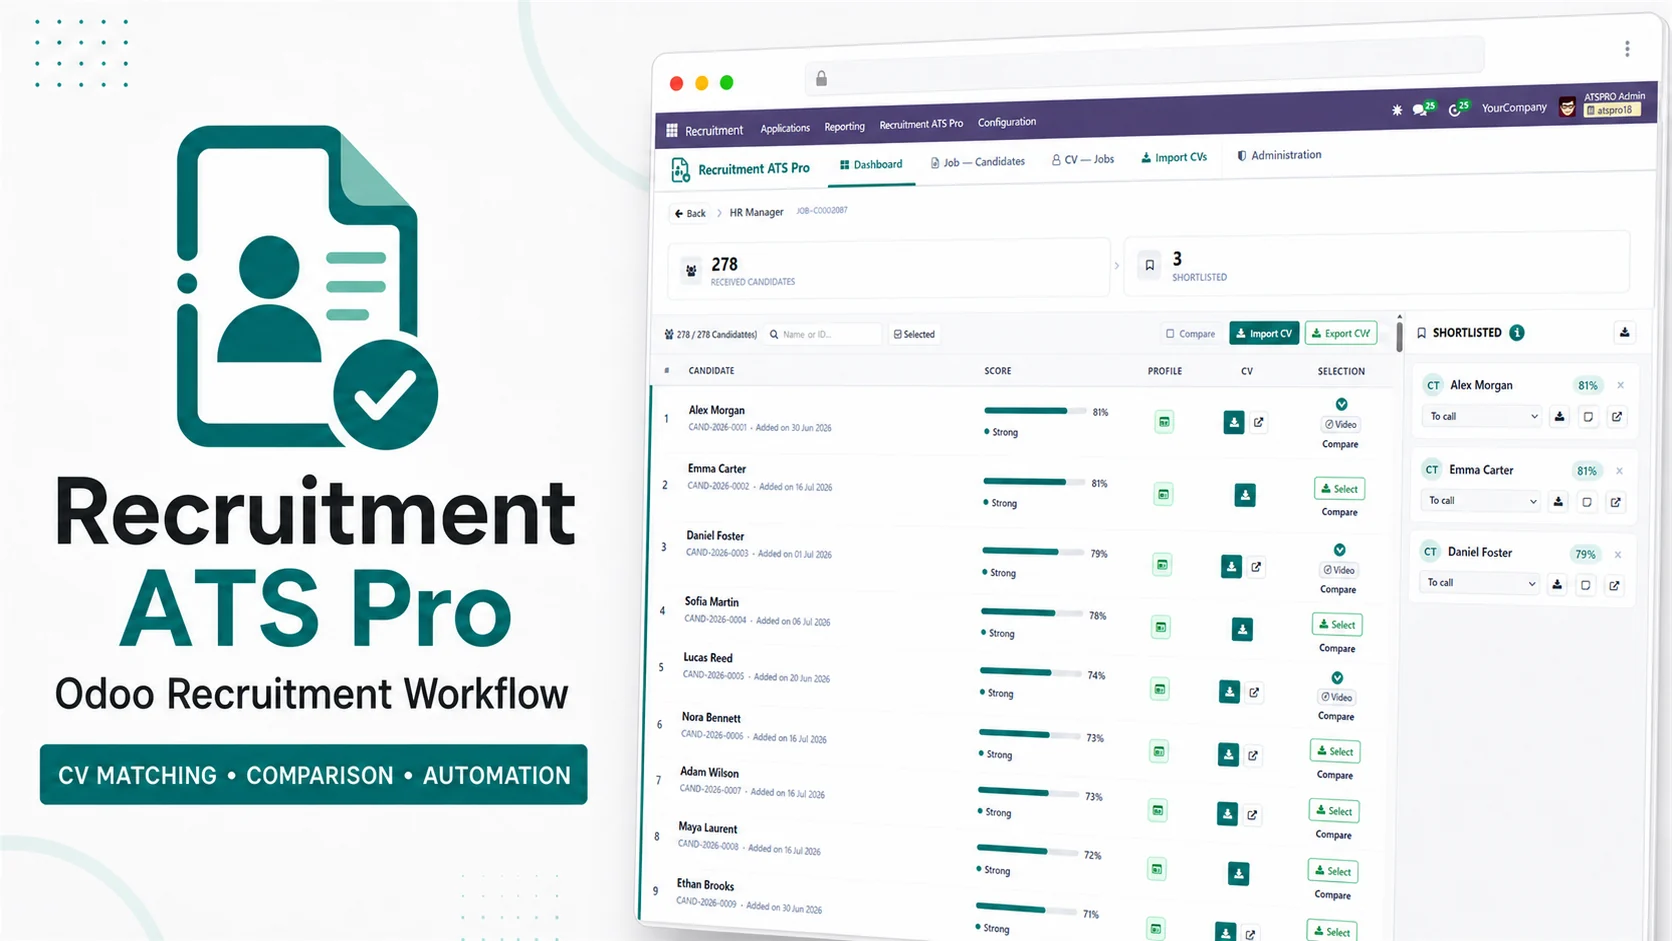
Task: Open external link on Emma Carter's shortlist card
Action: point(1616,502)
